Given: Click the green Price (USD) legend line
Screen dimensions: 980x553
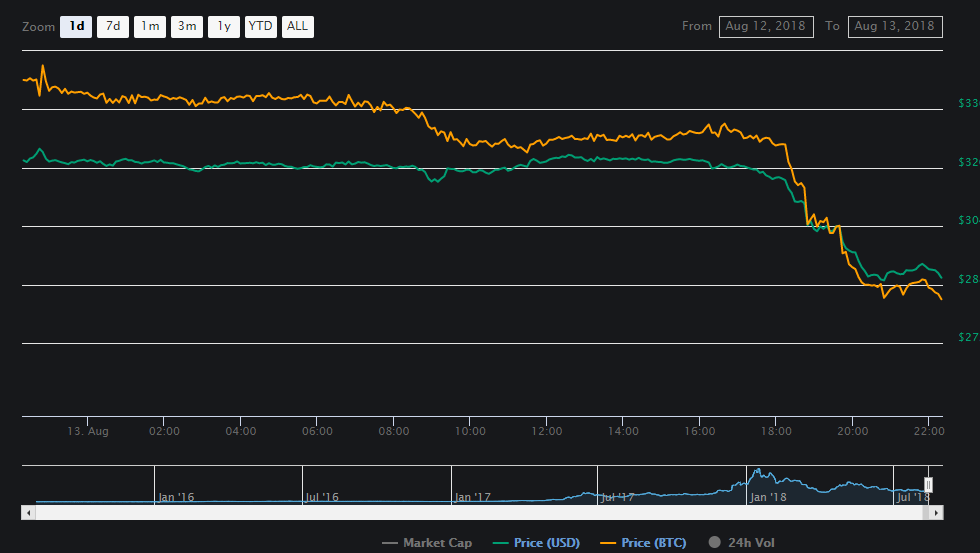Looking at the screenshot, I should click(x=502, y=543).
